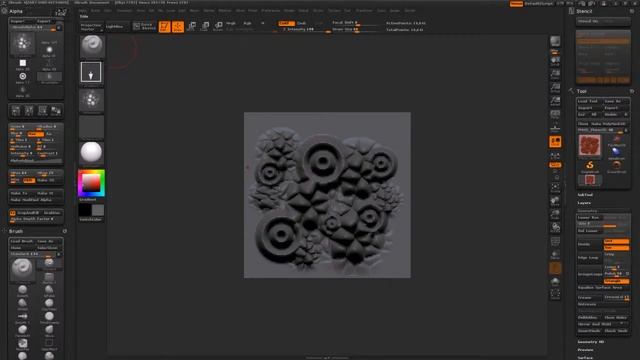This screenshot has height=360, width=640.
Task: Toggle Rgb paint mode
Action: 247,23
